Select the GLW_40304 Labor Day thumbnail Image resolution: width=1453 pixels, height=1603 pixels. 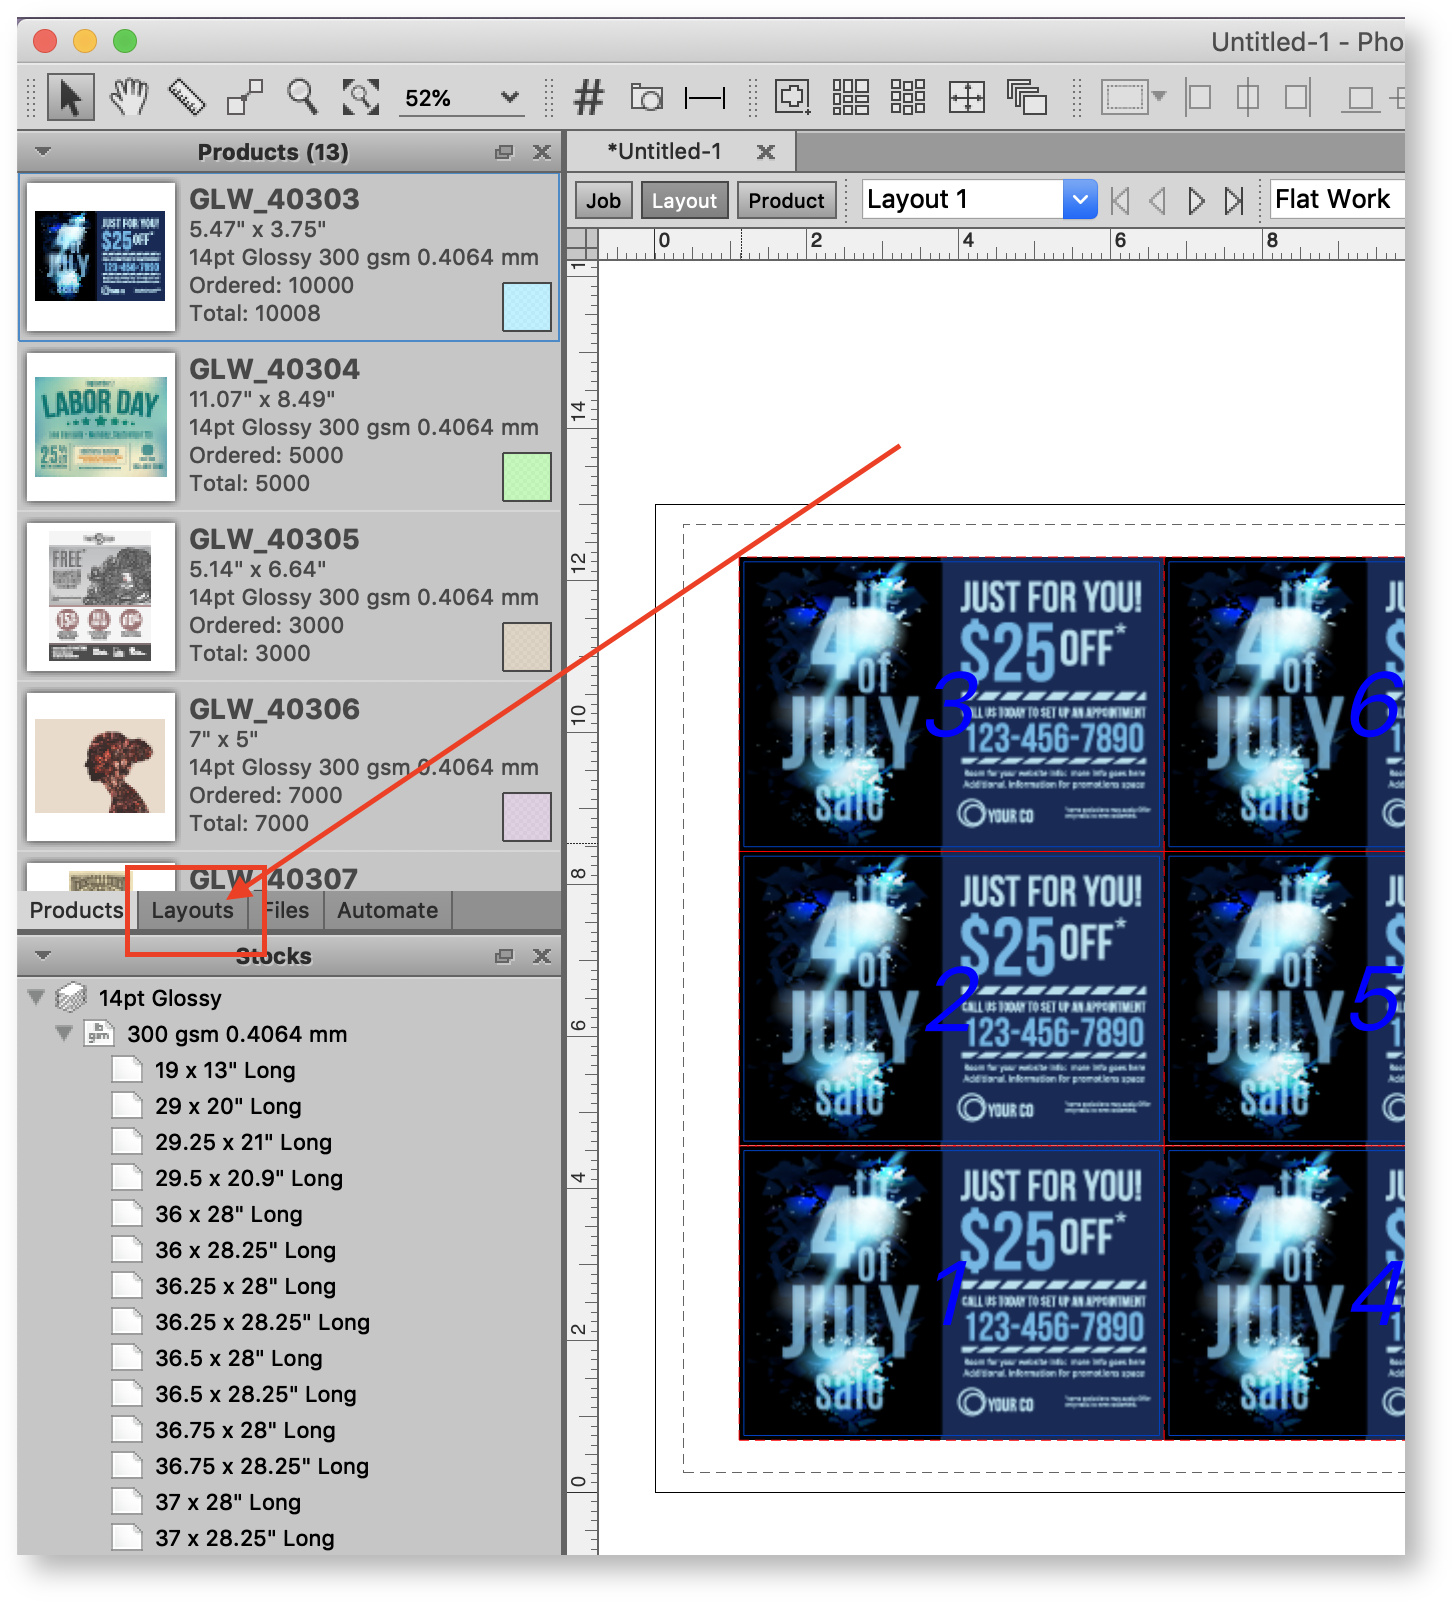[101, 427]
